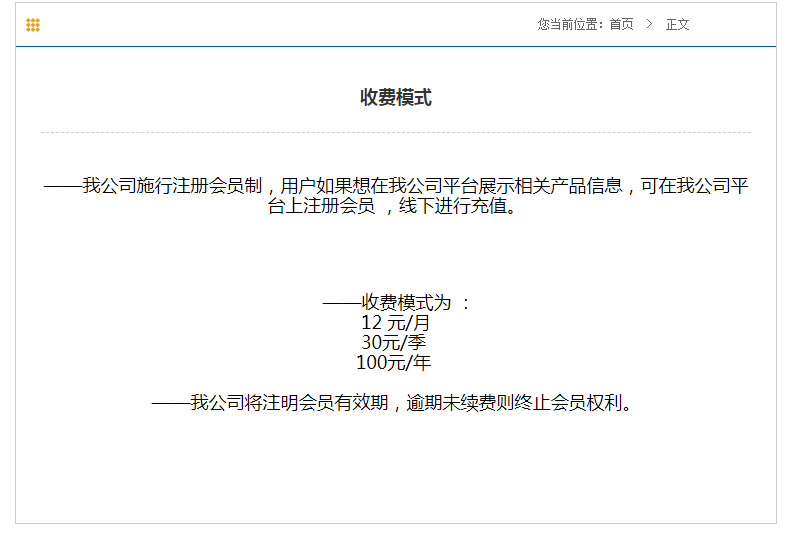The image size is (802, 544).
Task: Click the breadcrumb arrow between 首页 and 正文
Action: point(649,25)
